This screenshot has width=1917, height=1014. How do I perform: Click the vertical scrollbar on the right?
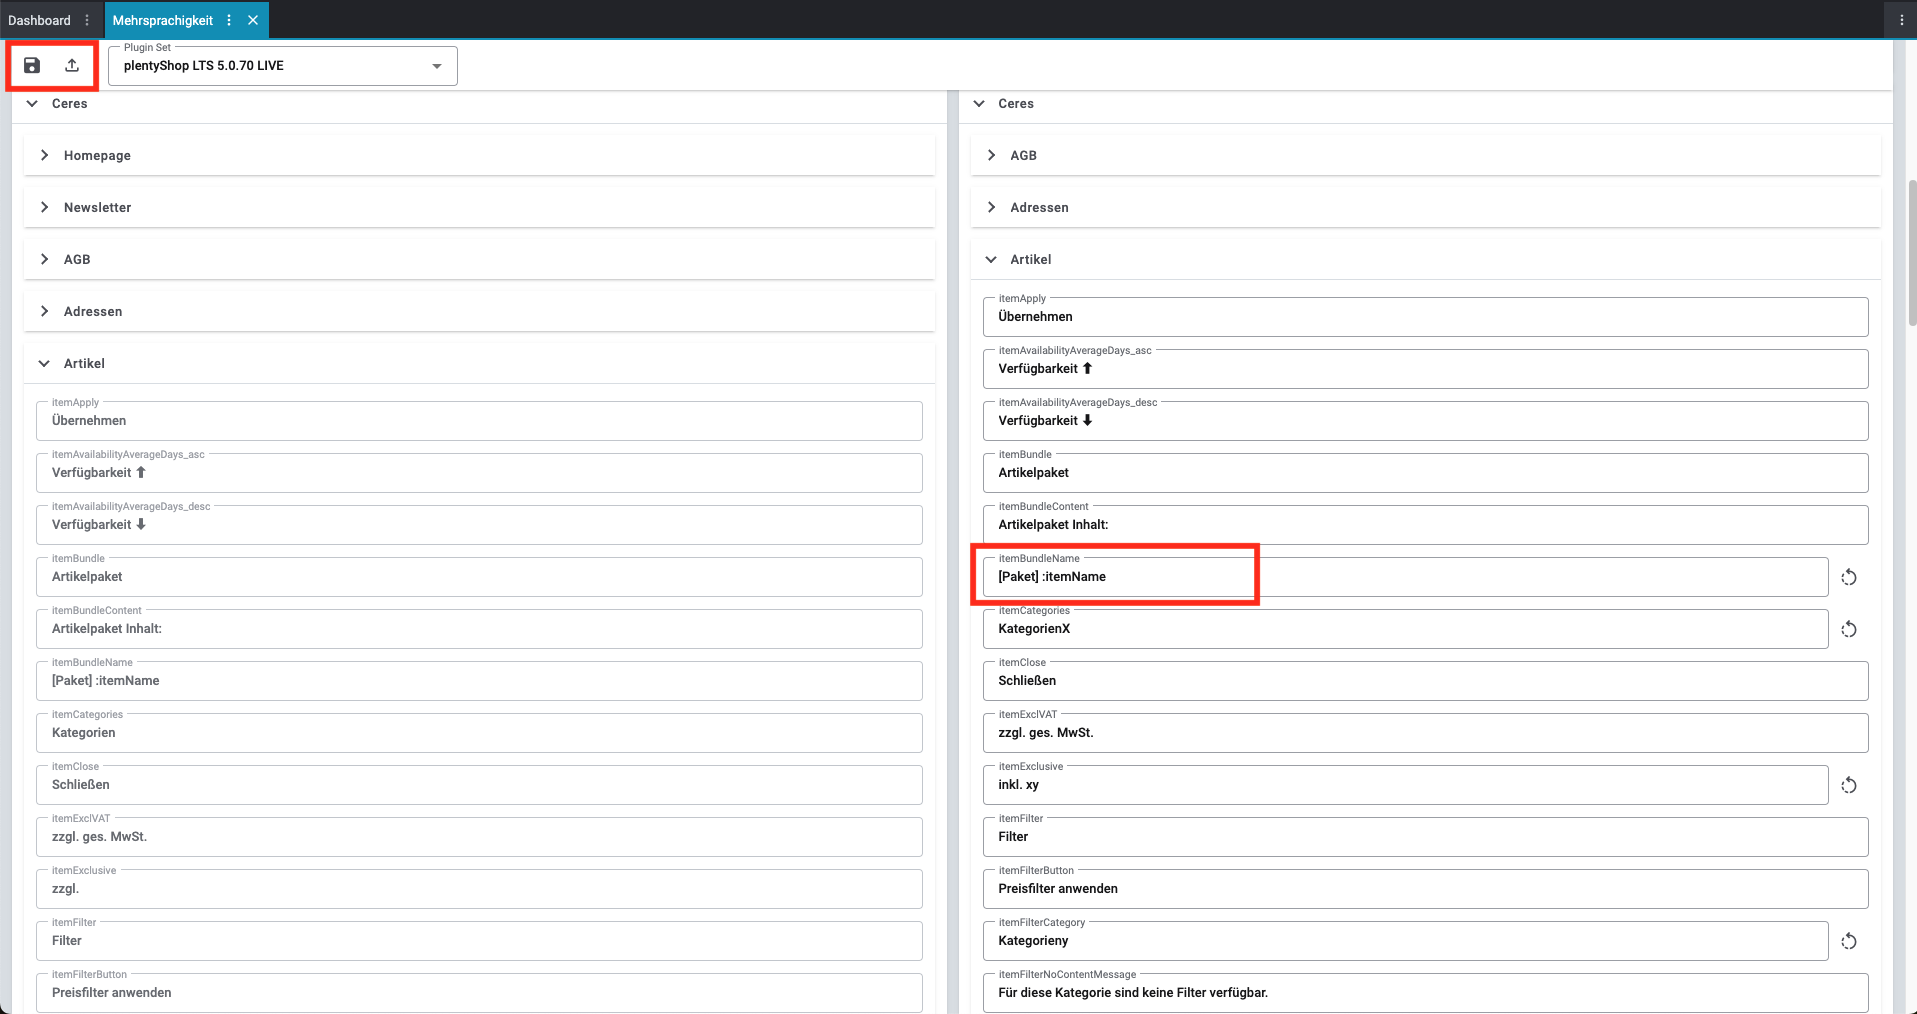[1911, 250]
